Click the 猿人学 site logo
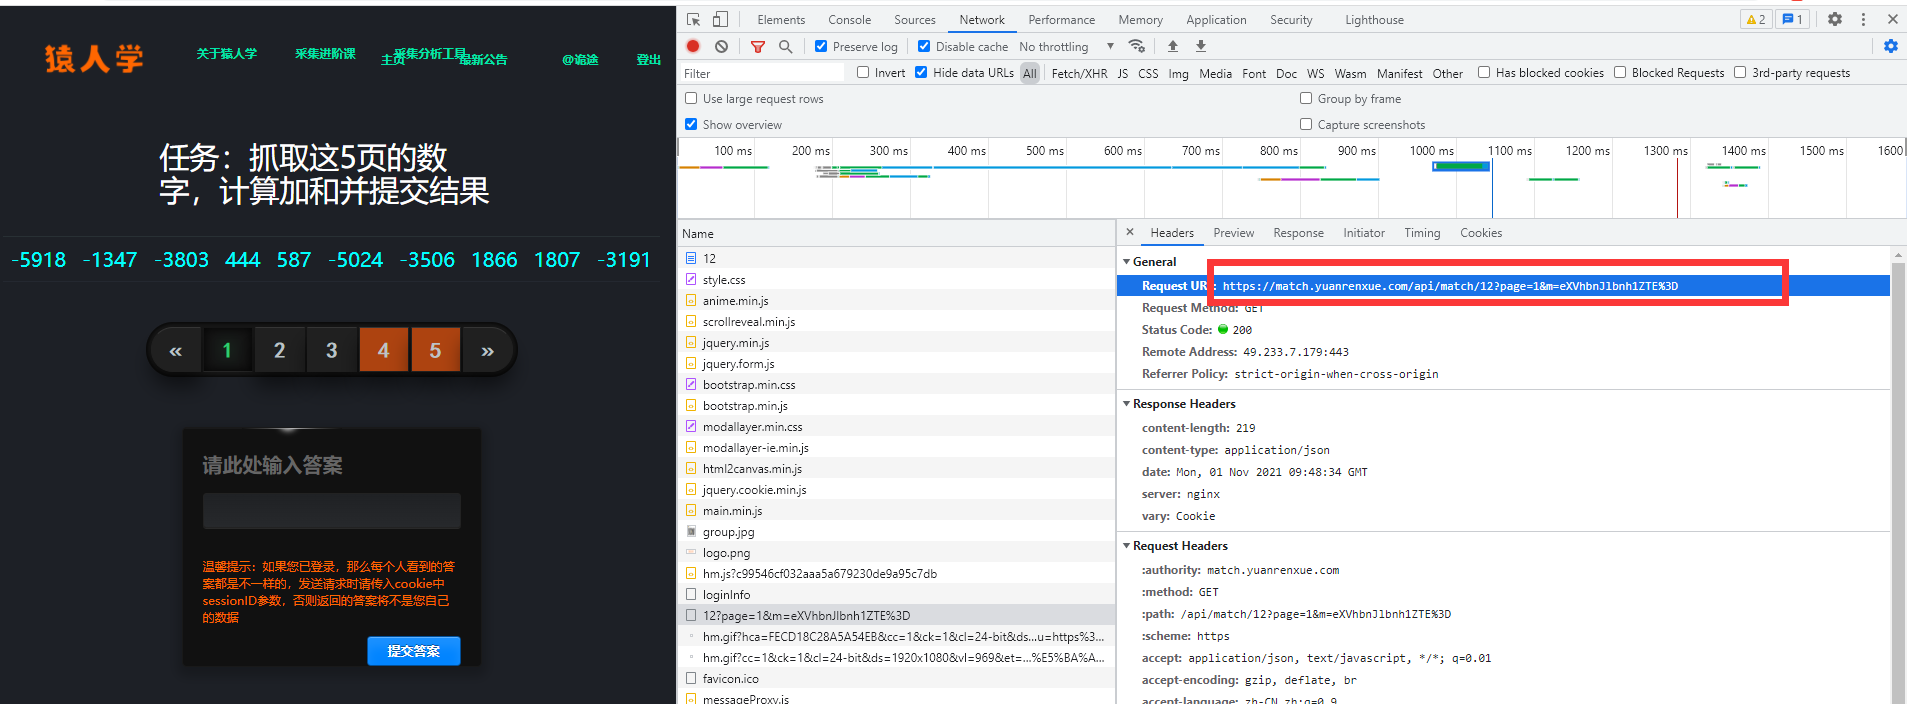This screenshot has width=1907, height=704. [x=94, y=58]
